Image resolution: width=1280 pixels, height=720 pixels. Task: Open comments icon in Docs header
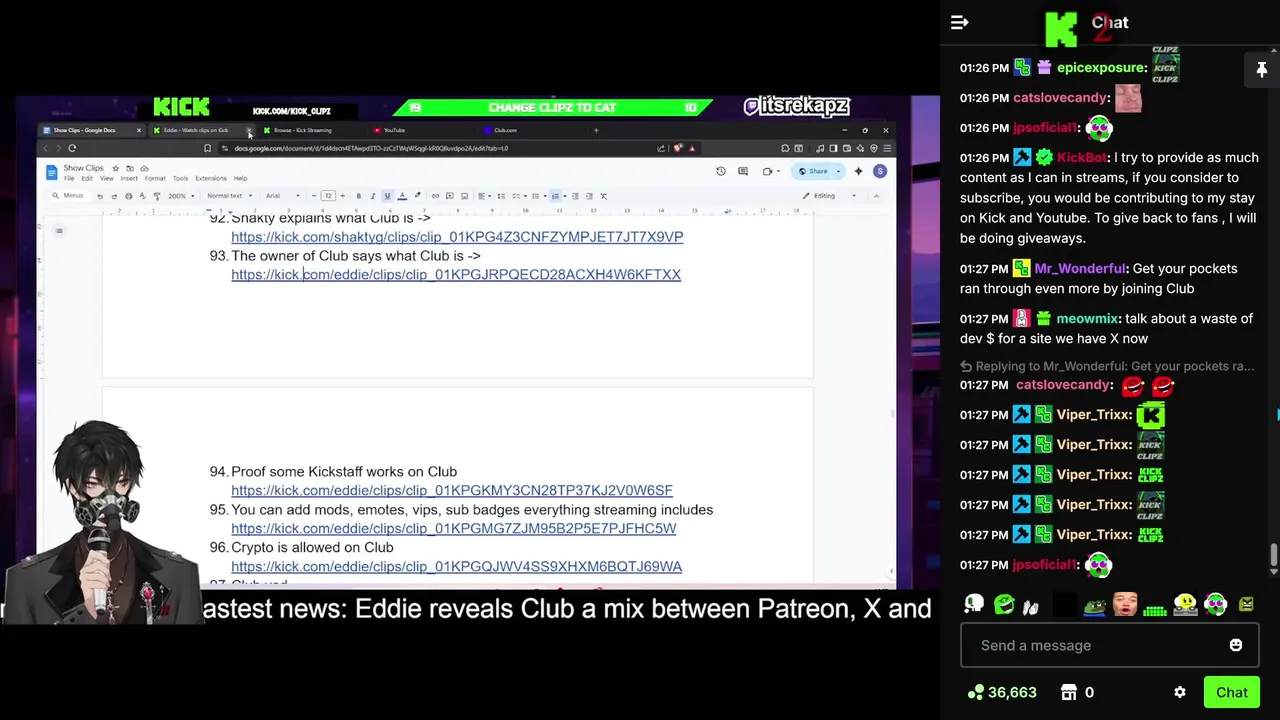743,171
